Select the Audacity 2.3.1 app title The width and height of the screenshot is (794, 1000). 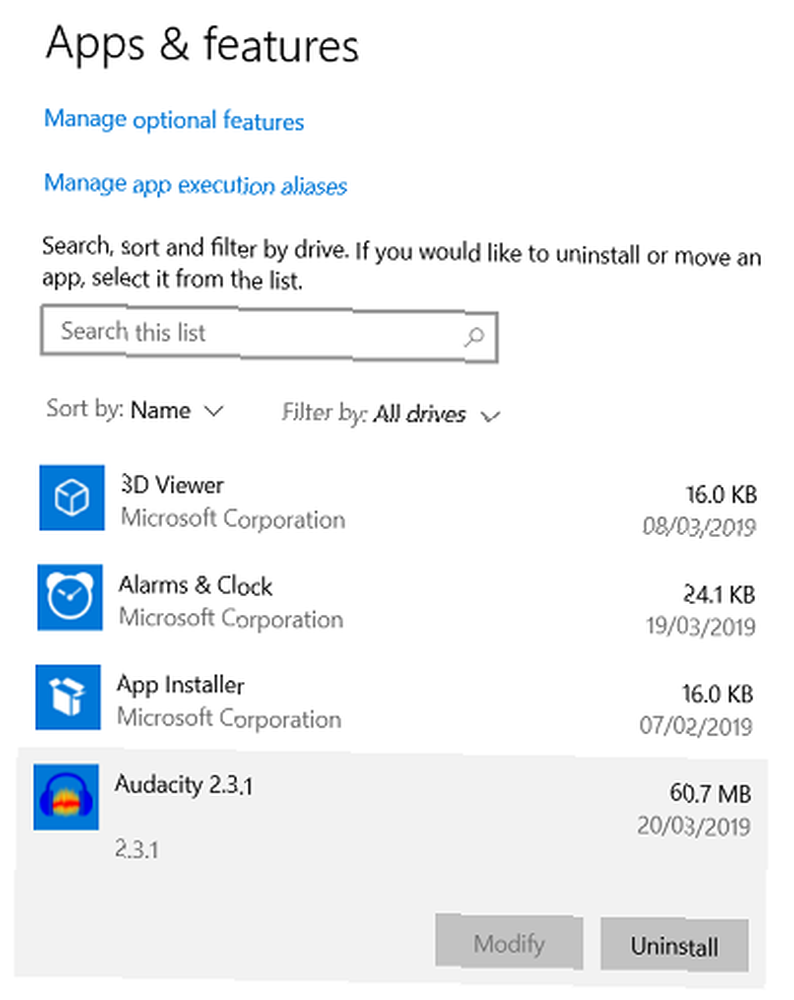184,784
